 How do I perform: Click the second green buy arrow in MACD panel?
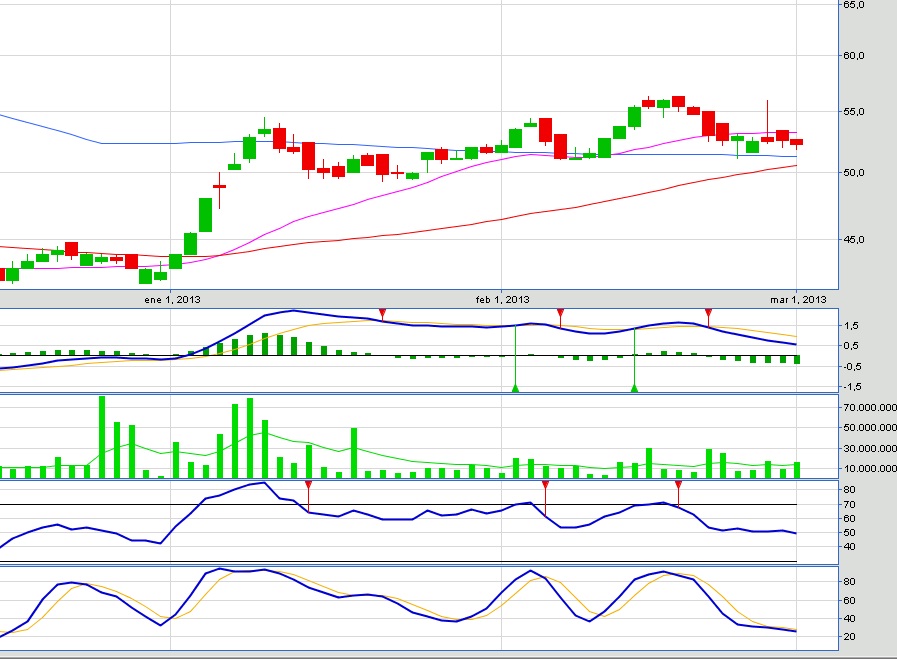(634, 386)
